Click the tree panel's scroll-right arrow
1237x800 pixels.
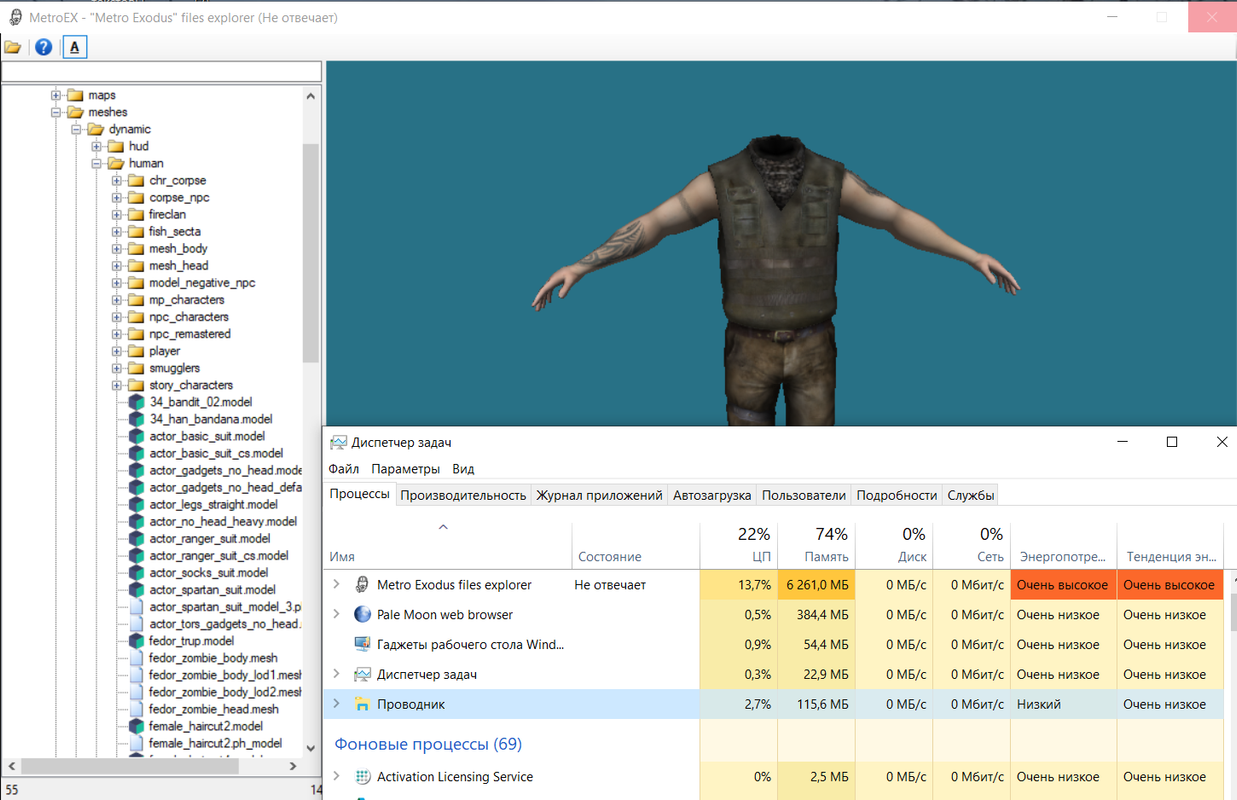pos(293,767)
